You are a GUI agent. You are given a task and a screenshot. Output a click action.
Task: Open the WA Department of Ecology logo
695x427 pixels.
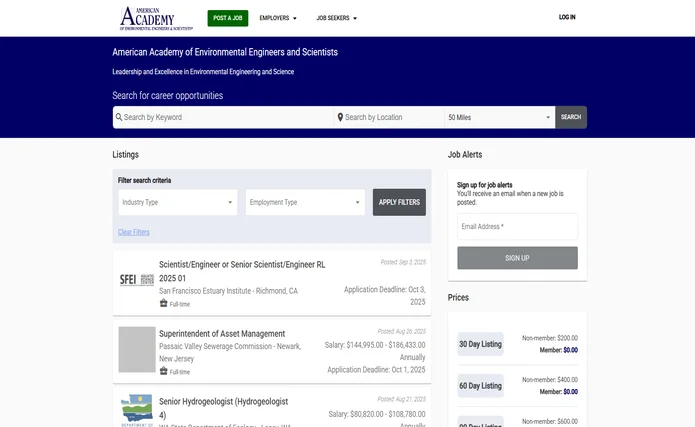(137, 410)
